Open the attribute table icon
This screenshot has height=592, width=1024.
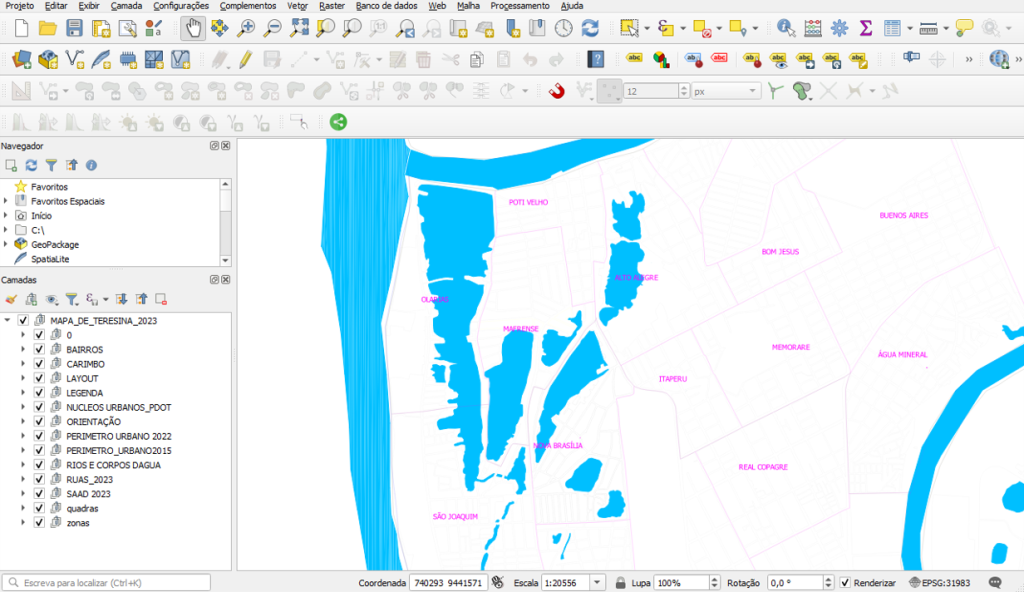tap(892, 28)
